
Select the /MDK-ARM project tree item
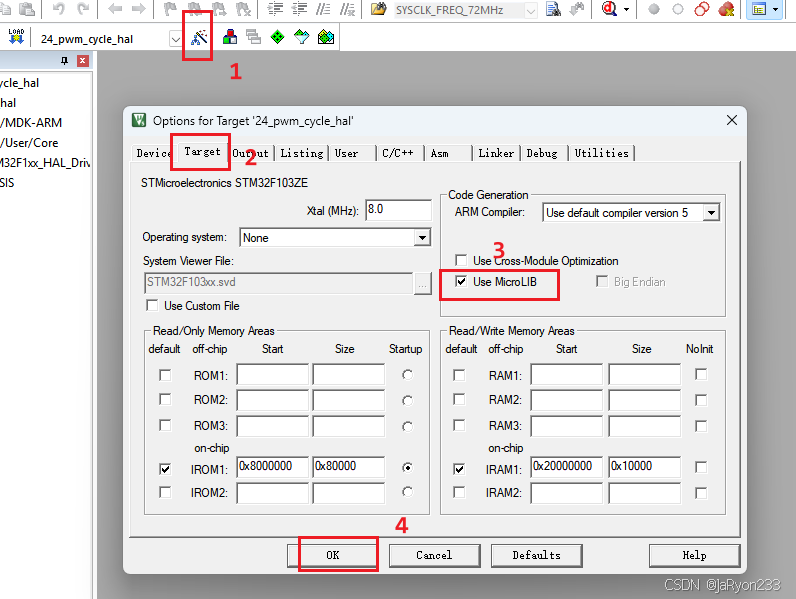[31, 123]
